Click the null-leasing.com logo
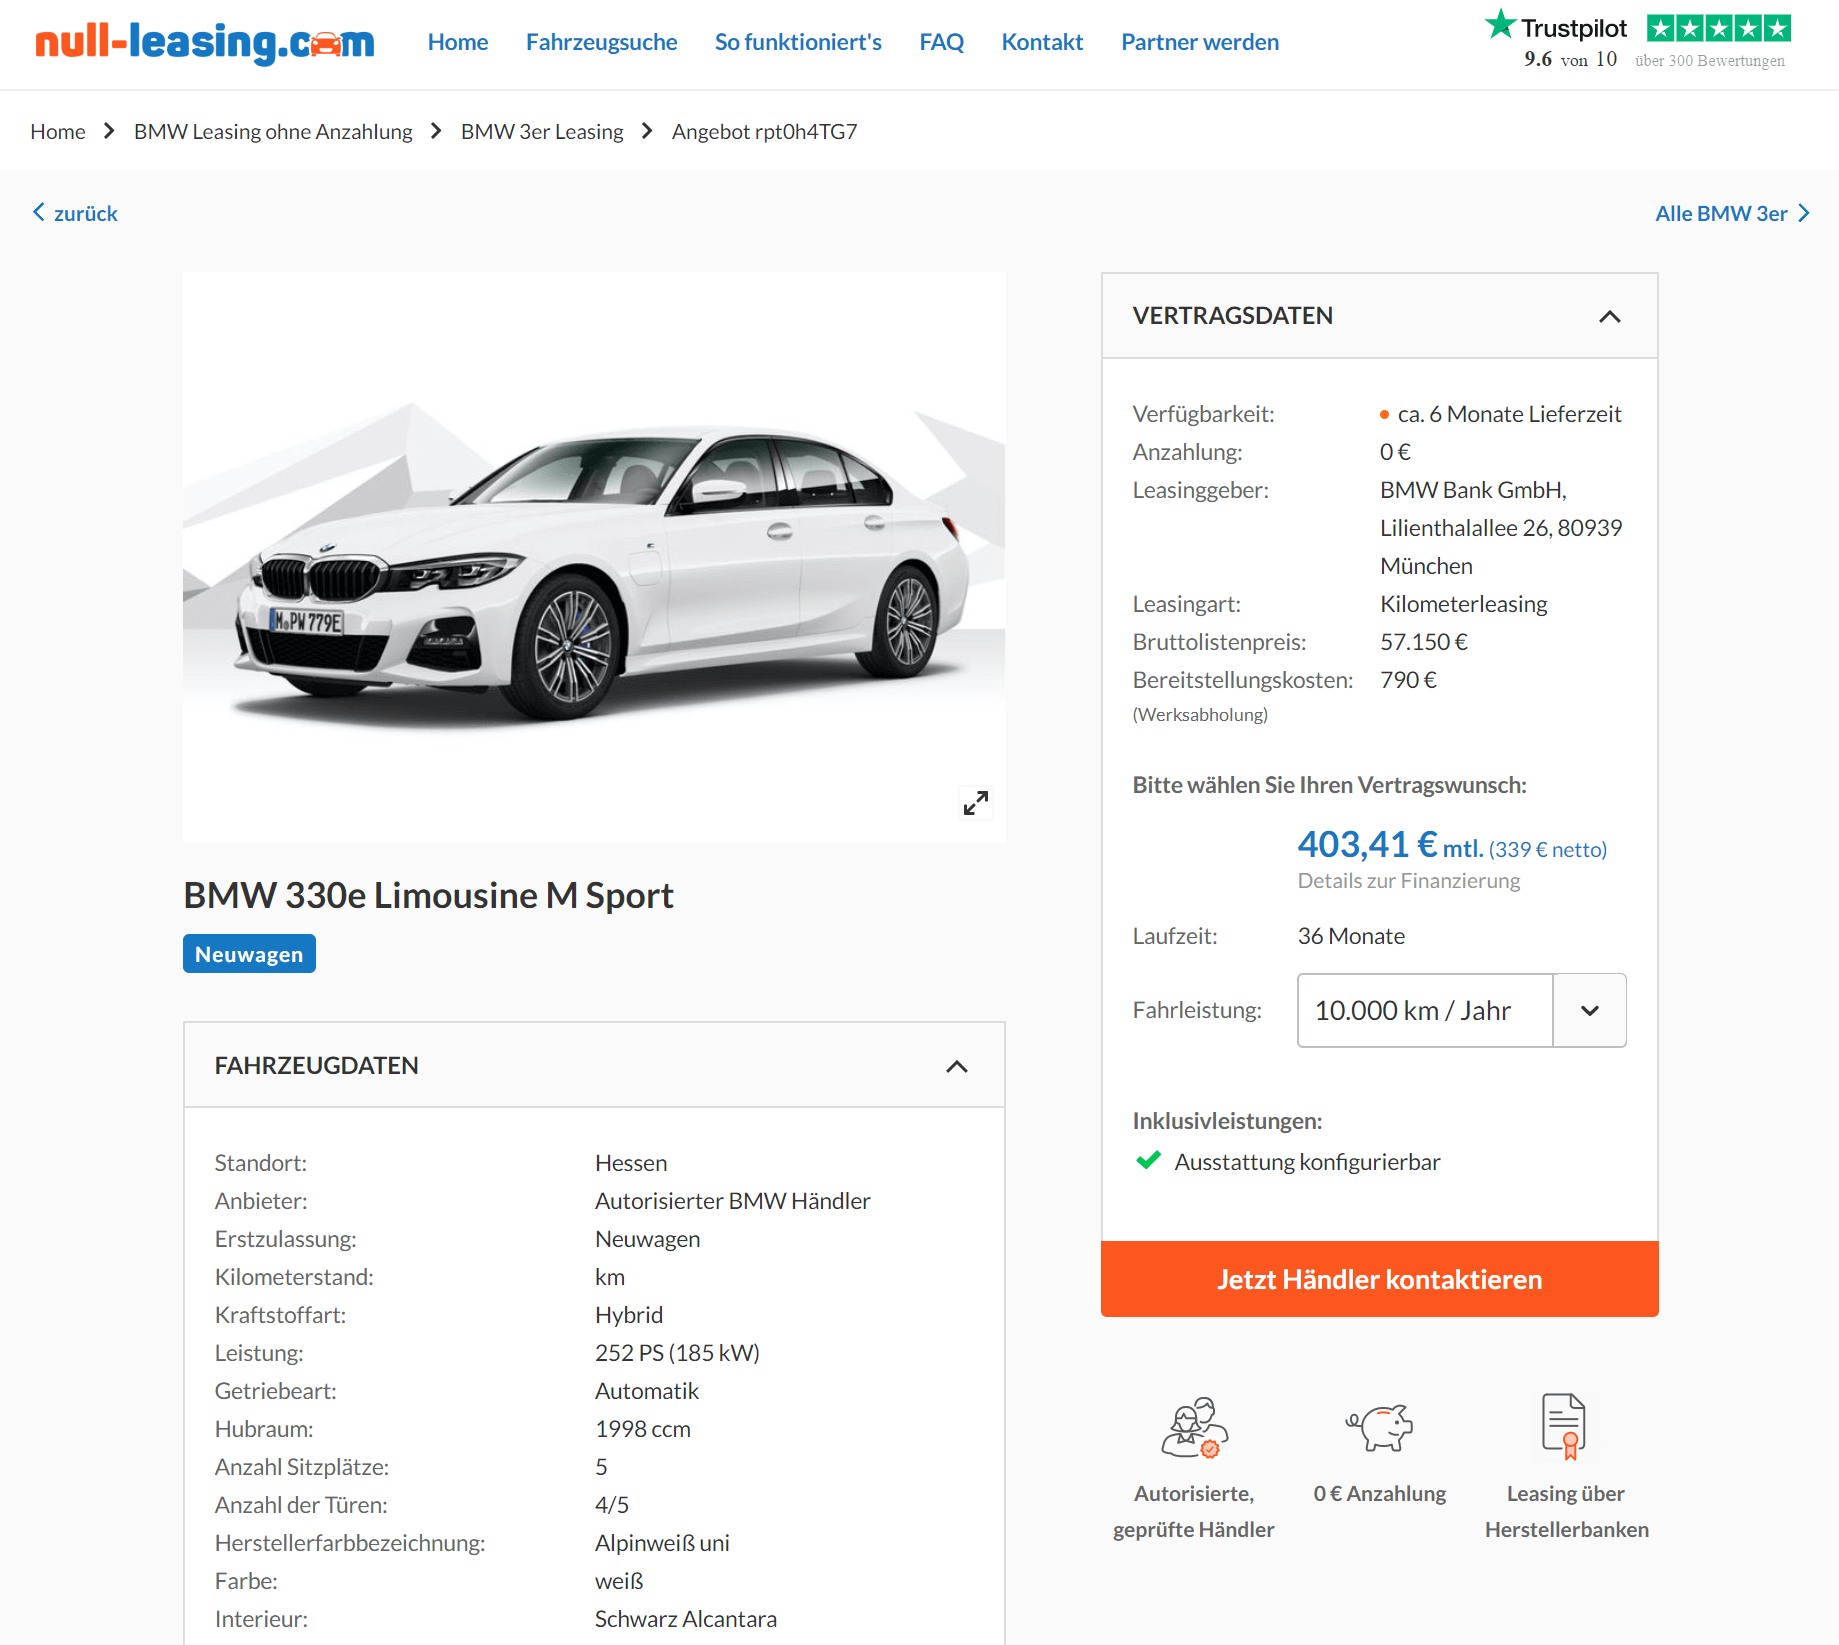Screen dimensions: 1839x1645 tap(205, 42)
